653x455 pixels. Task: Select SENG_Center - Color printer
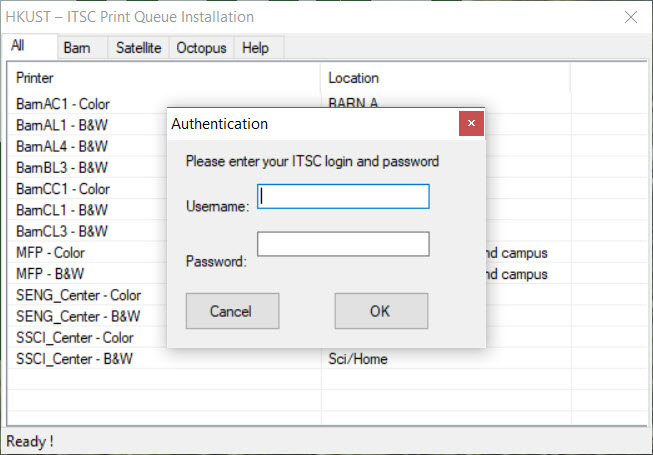(x=78, y=295)
